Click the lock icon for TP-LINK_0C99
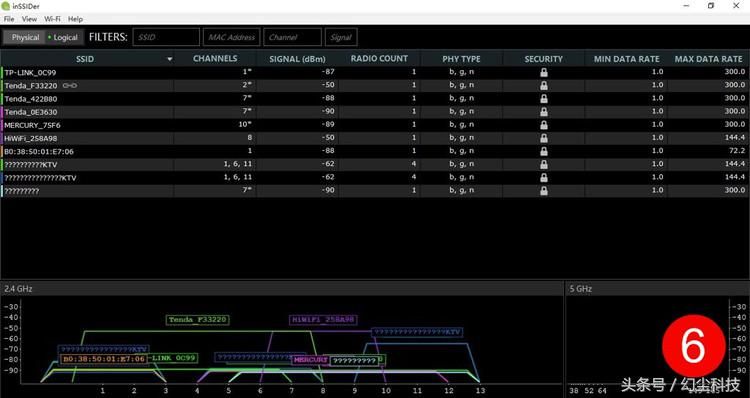The image size is (750, 398). pyautogui.click(x=544, y=72)
